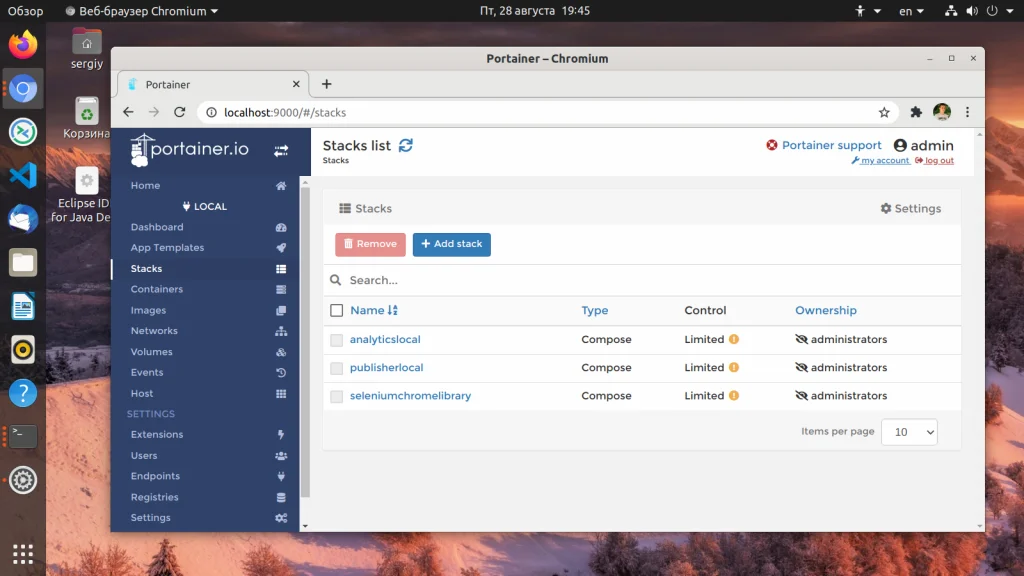The image size is (1024, 576).
Task: Open Volumes in the sidebar menu
Action: tap(151, 352)
